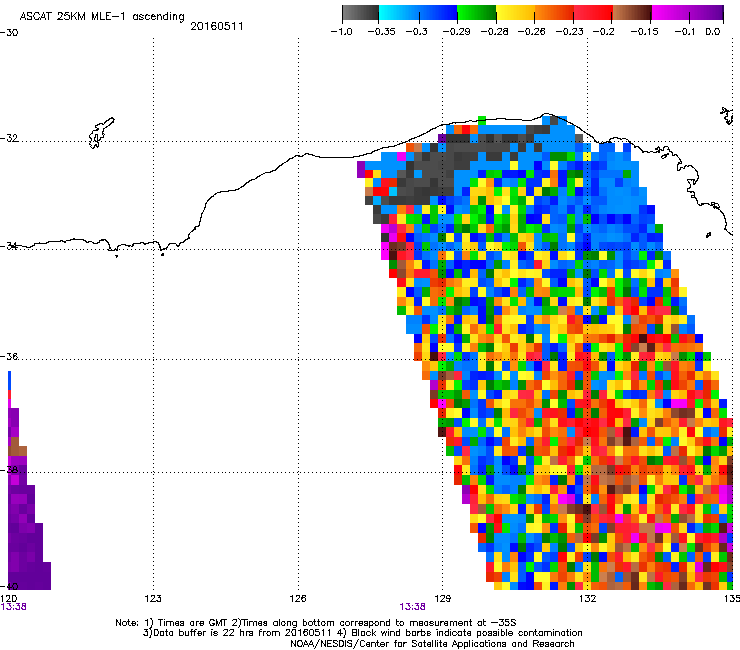Click the '-0.1' color bar label

pyautogui.click(x=685, y=32)
